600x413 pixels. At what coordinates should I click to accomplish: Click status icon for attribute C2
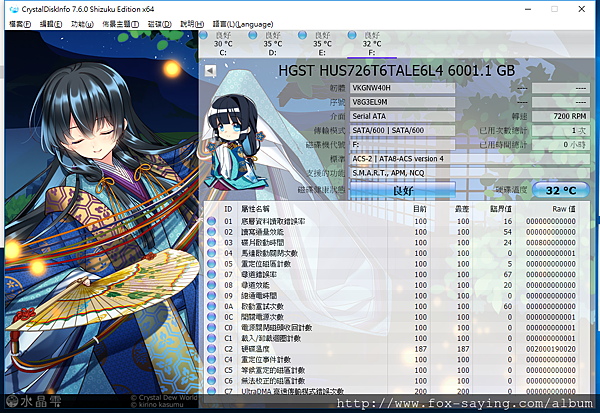pos(211,349)
